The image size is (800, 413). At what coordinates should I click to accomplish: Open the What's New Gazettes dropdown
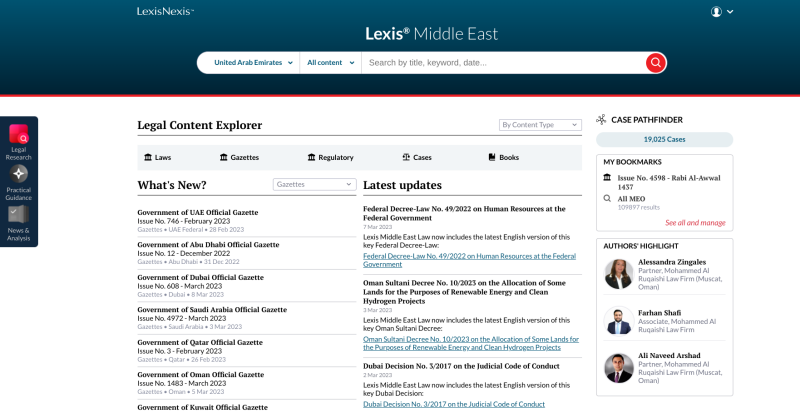click(x=314, y=184)
